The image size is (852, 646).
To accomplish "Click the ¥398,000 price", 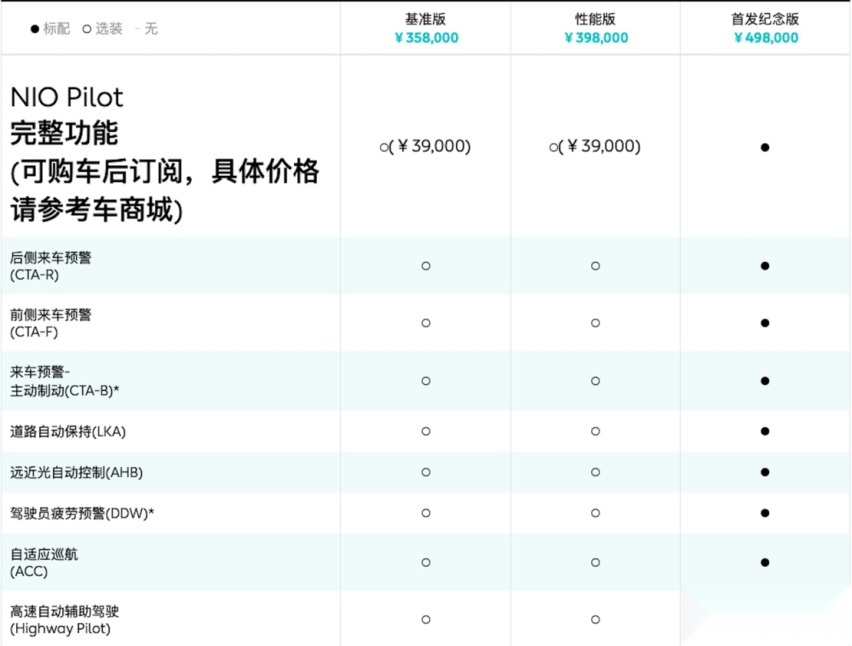I will point(596,37).
